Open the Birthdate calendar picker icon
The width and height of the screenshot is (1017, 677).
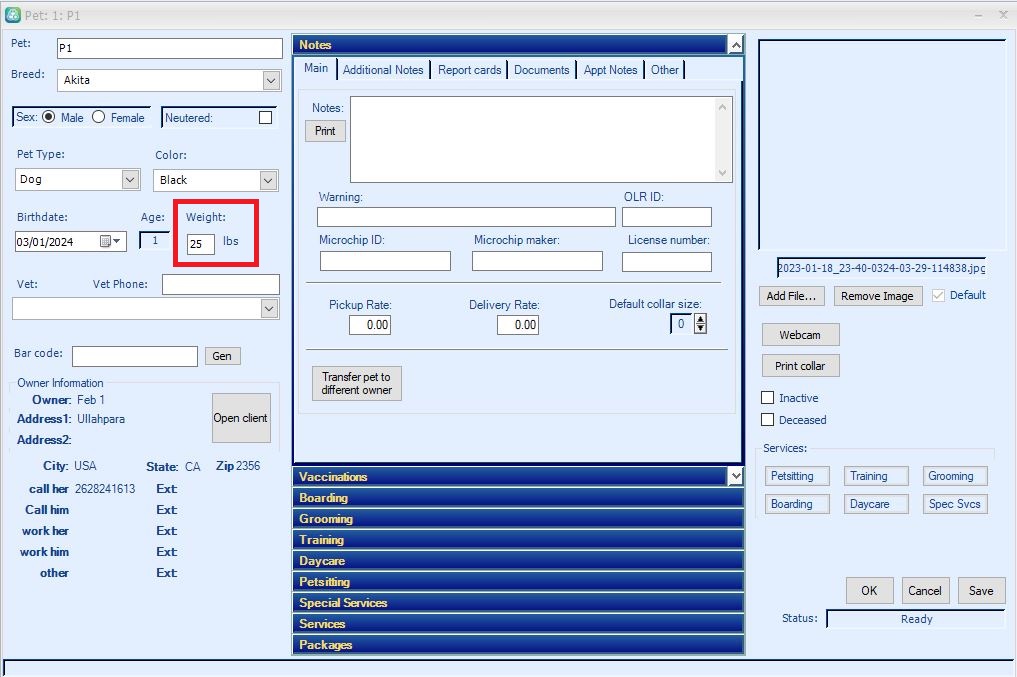click(x=105, y=241)
